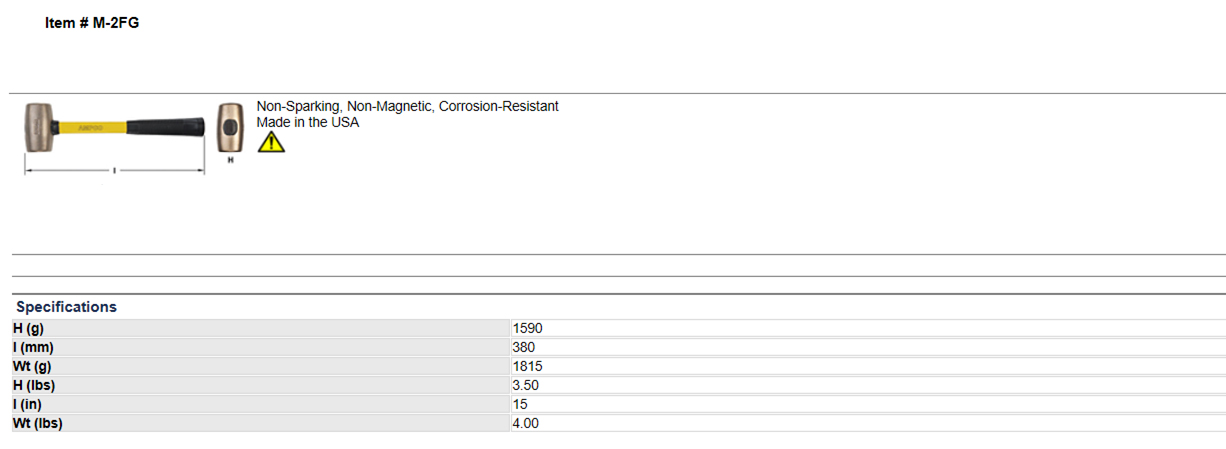Click the hammer head end-view image
This screenshot has width=1226, height=449.
tap(231, 126)
